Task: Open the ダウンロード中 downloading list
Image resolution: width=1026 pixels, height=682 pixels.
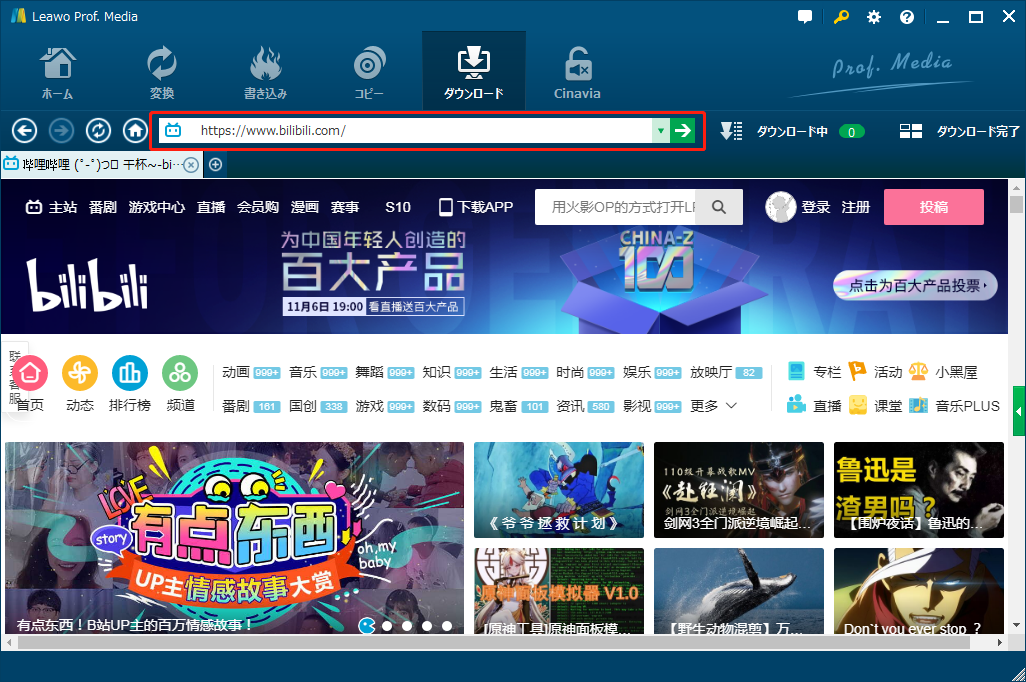Action: click(792, 132)
